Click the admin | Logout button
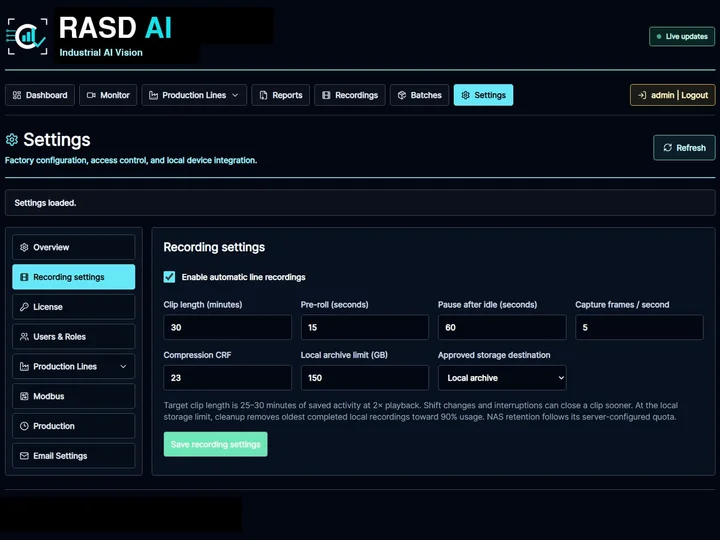 pos(673,95)
